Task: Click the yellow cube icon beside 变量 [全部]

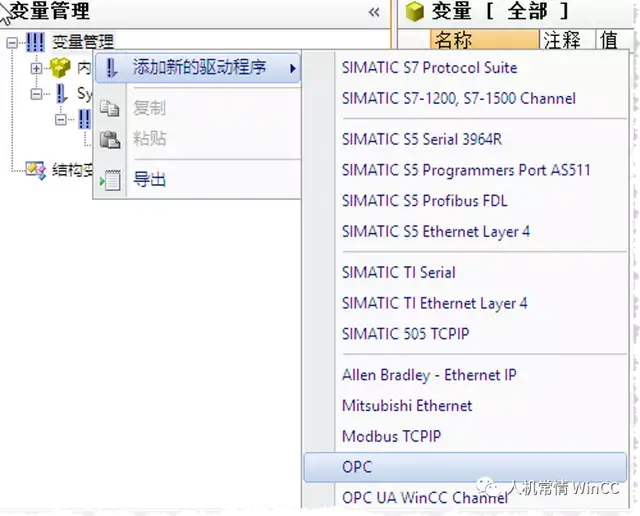Action: pyautogui.click(x=415, y=11)
